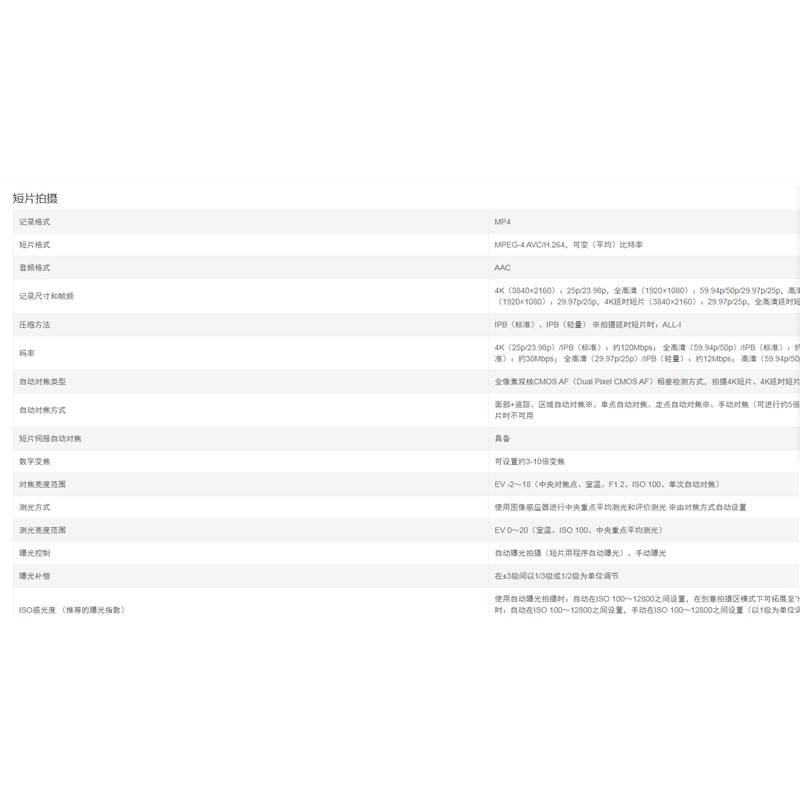Click the 自动对焦类型 row label
The image size is (800, 800).
pos(42,382)
